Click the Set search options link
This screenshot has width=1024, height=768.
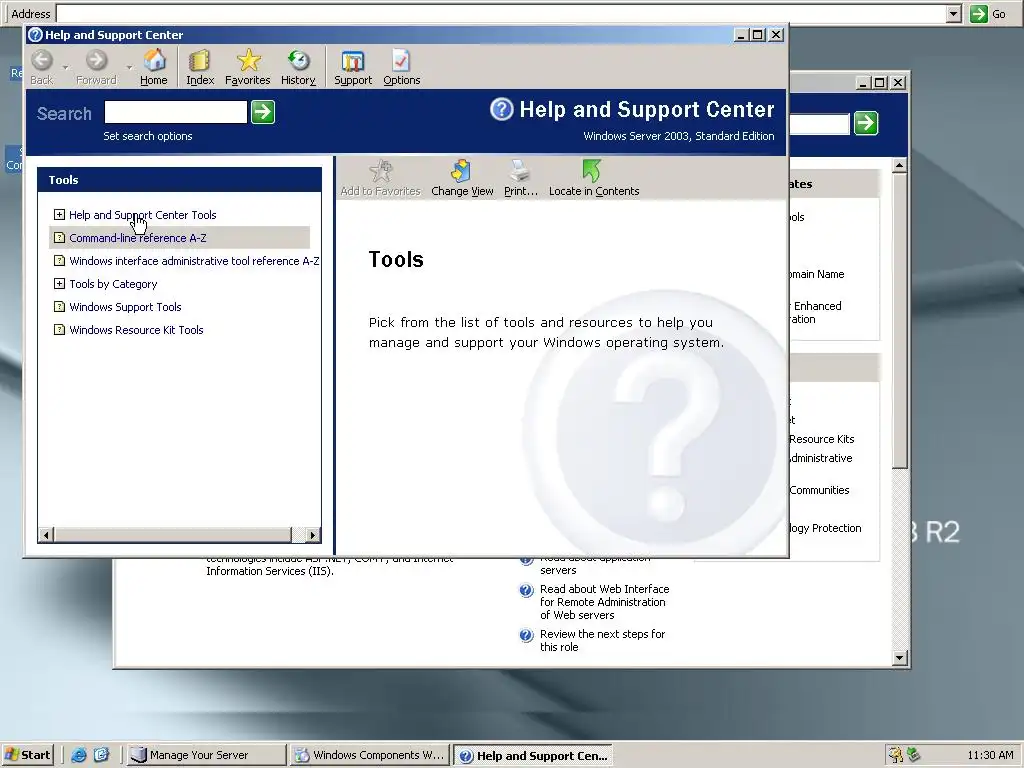click(x=148, y=136)
